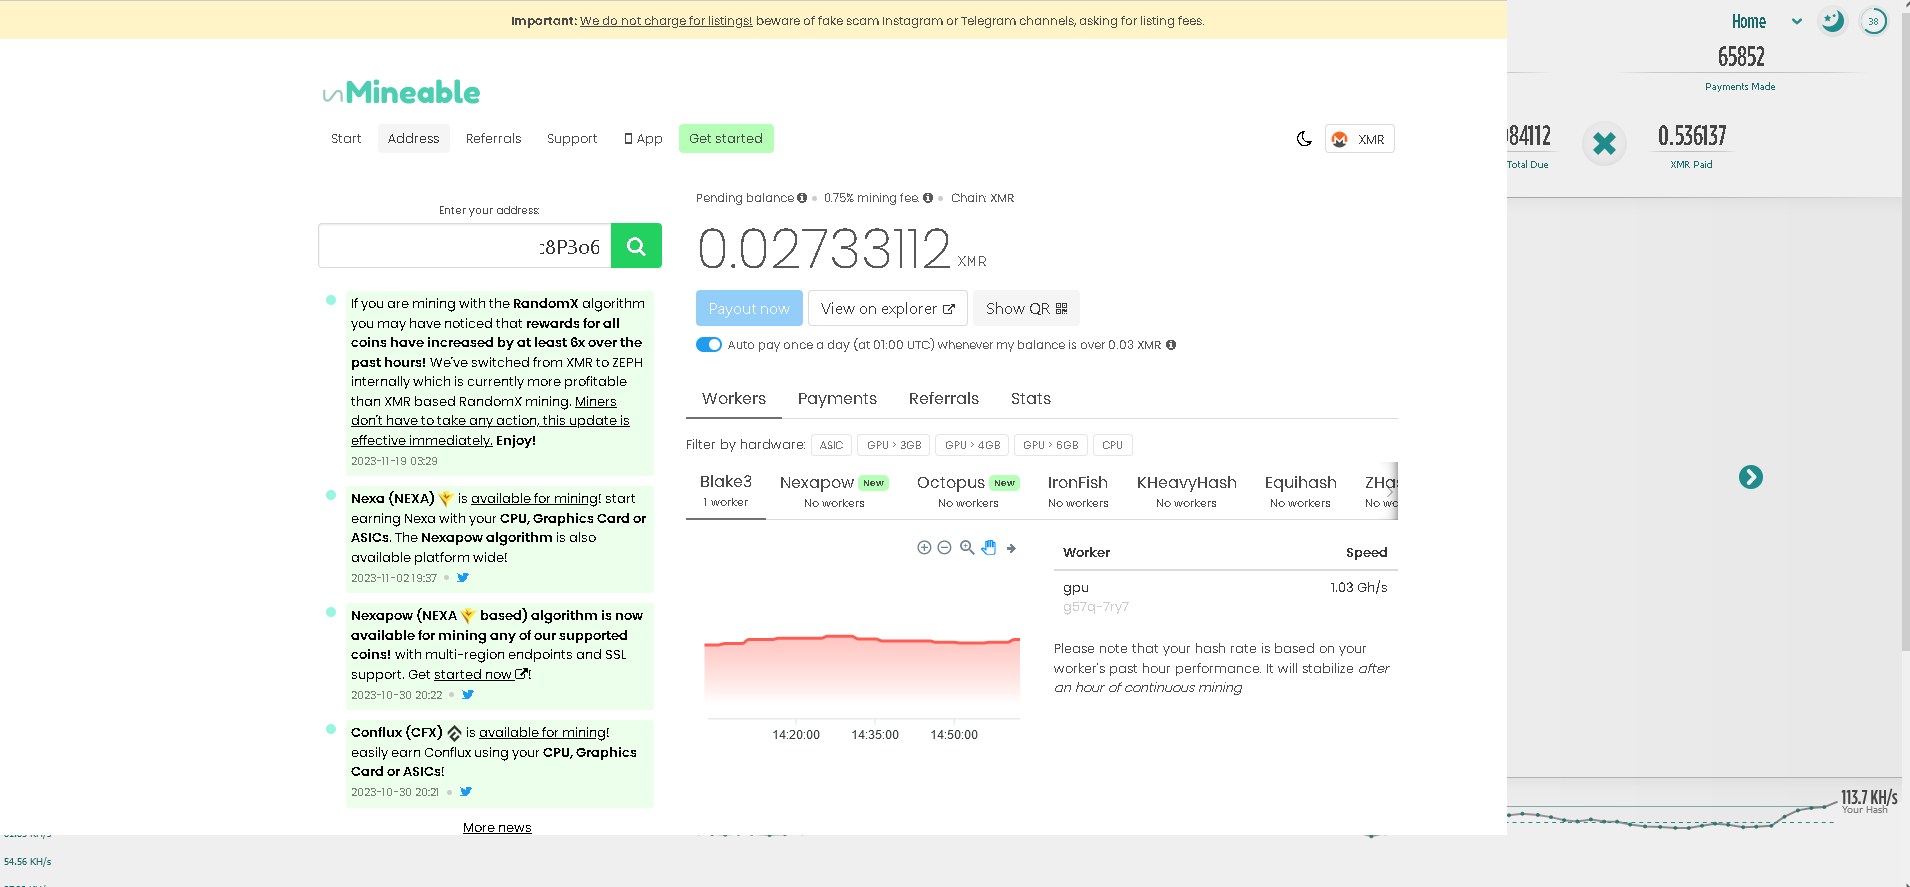The height and width of the screenshot is (887, 1910).
Task: Filter hardware by GPU > 3GB
Action: coord(894,445)
